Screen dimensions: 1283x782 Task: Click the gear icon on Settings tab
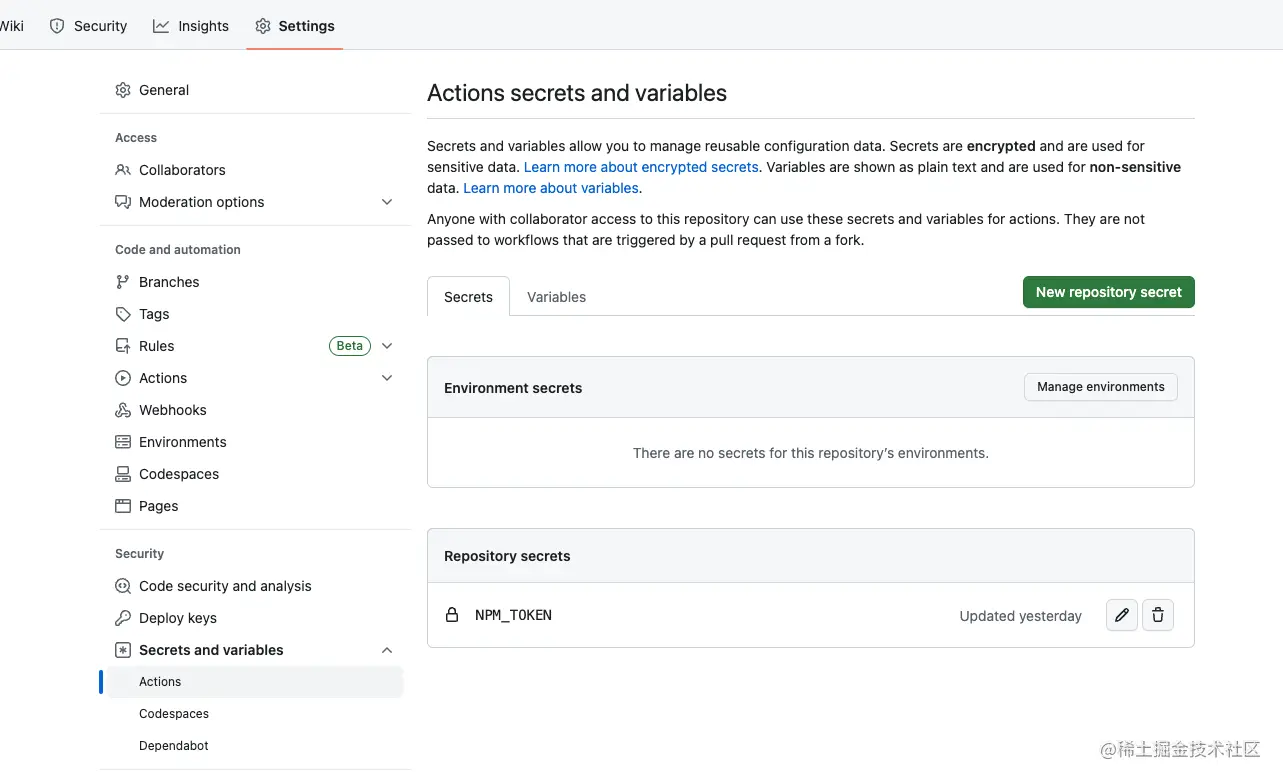pos(263,26)
